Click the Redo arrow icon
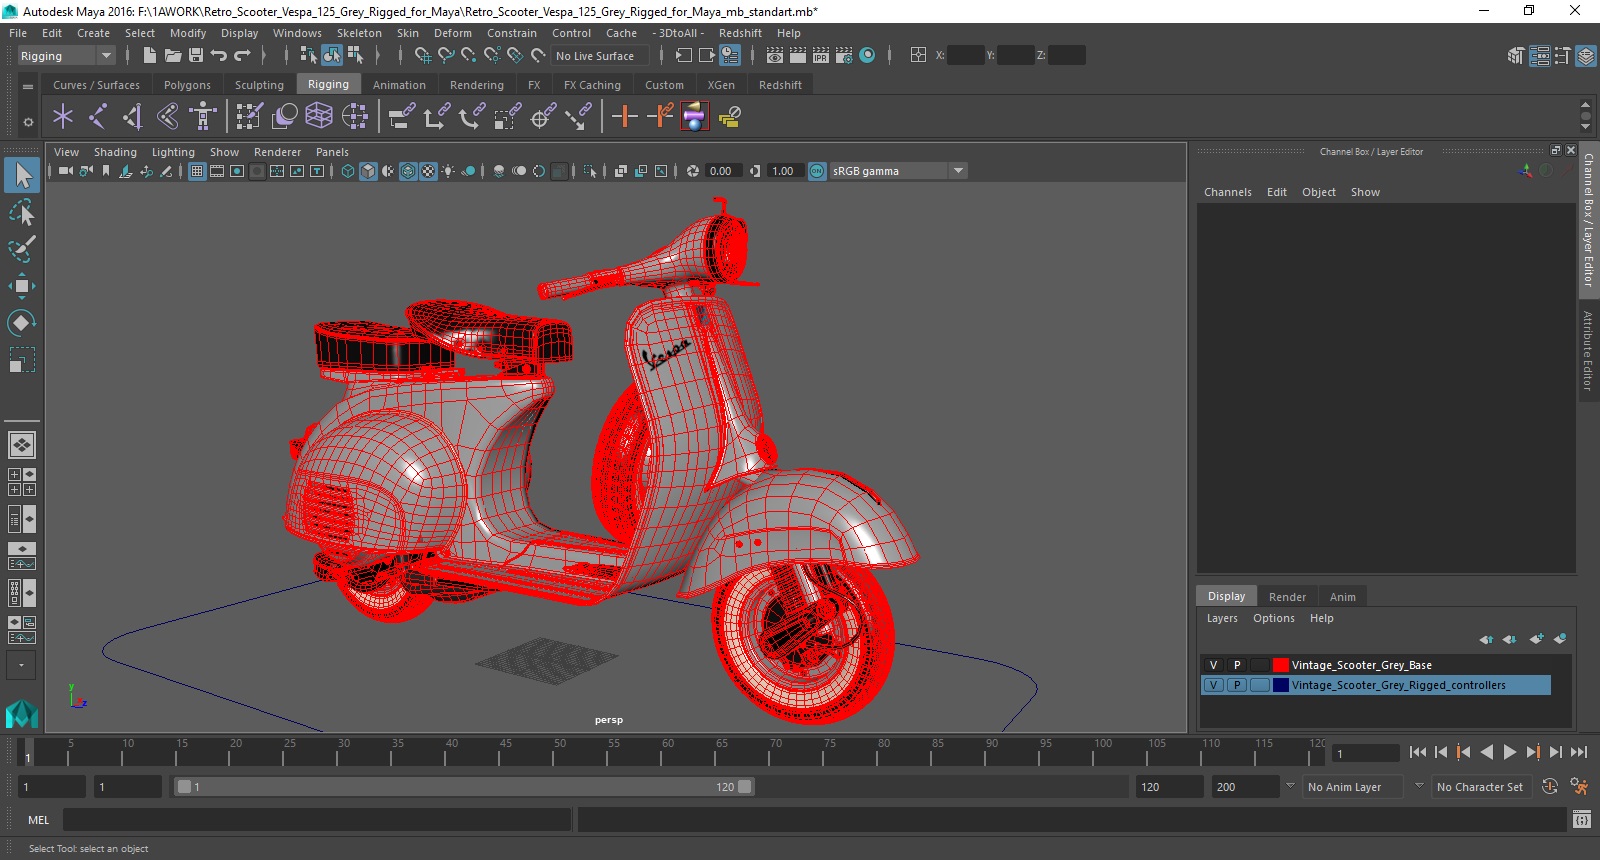The image size is (1600, 860). [242, 56]
